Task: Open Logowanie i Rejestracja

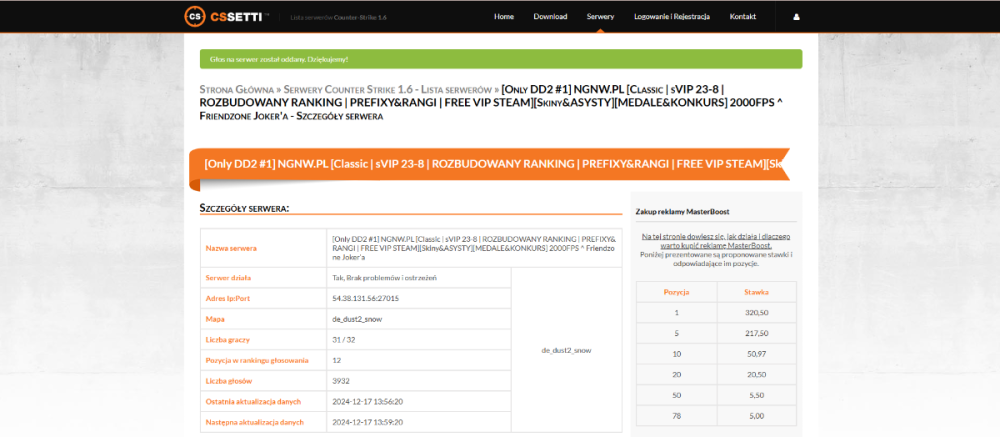Action: click(x=672, y=17)
